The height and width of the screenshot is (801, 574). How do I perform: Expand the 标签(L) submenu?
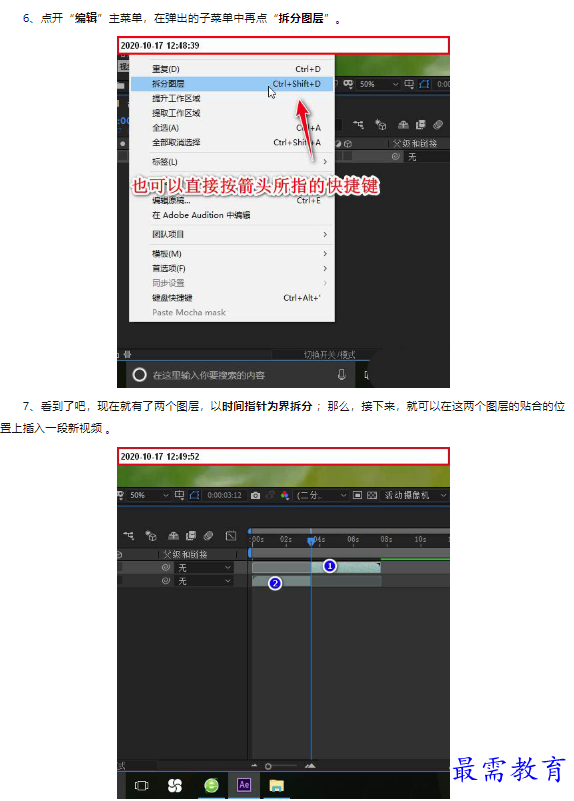[x=232, y=162]
